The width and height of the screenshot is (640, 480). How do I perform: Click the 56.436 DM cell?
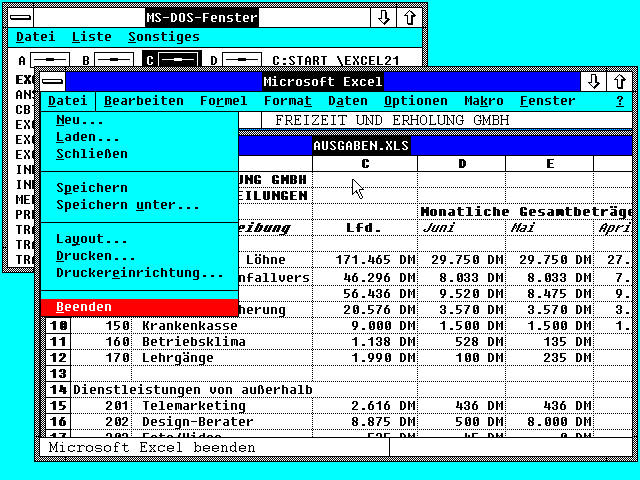(365, 293)
